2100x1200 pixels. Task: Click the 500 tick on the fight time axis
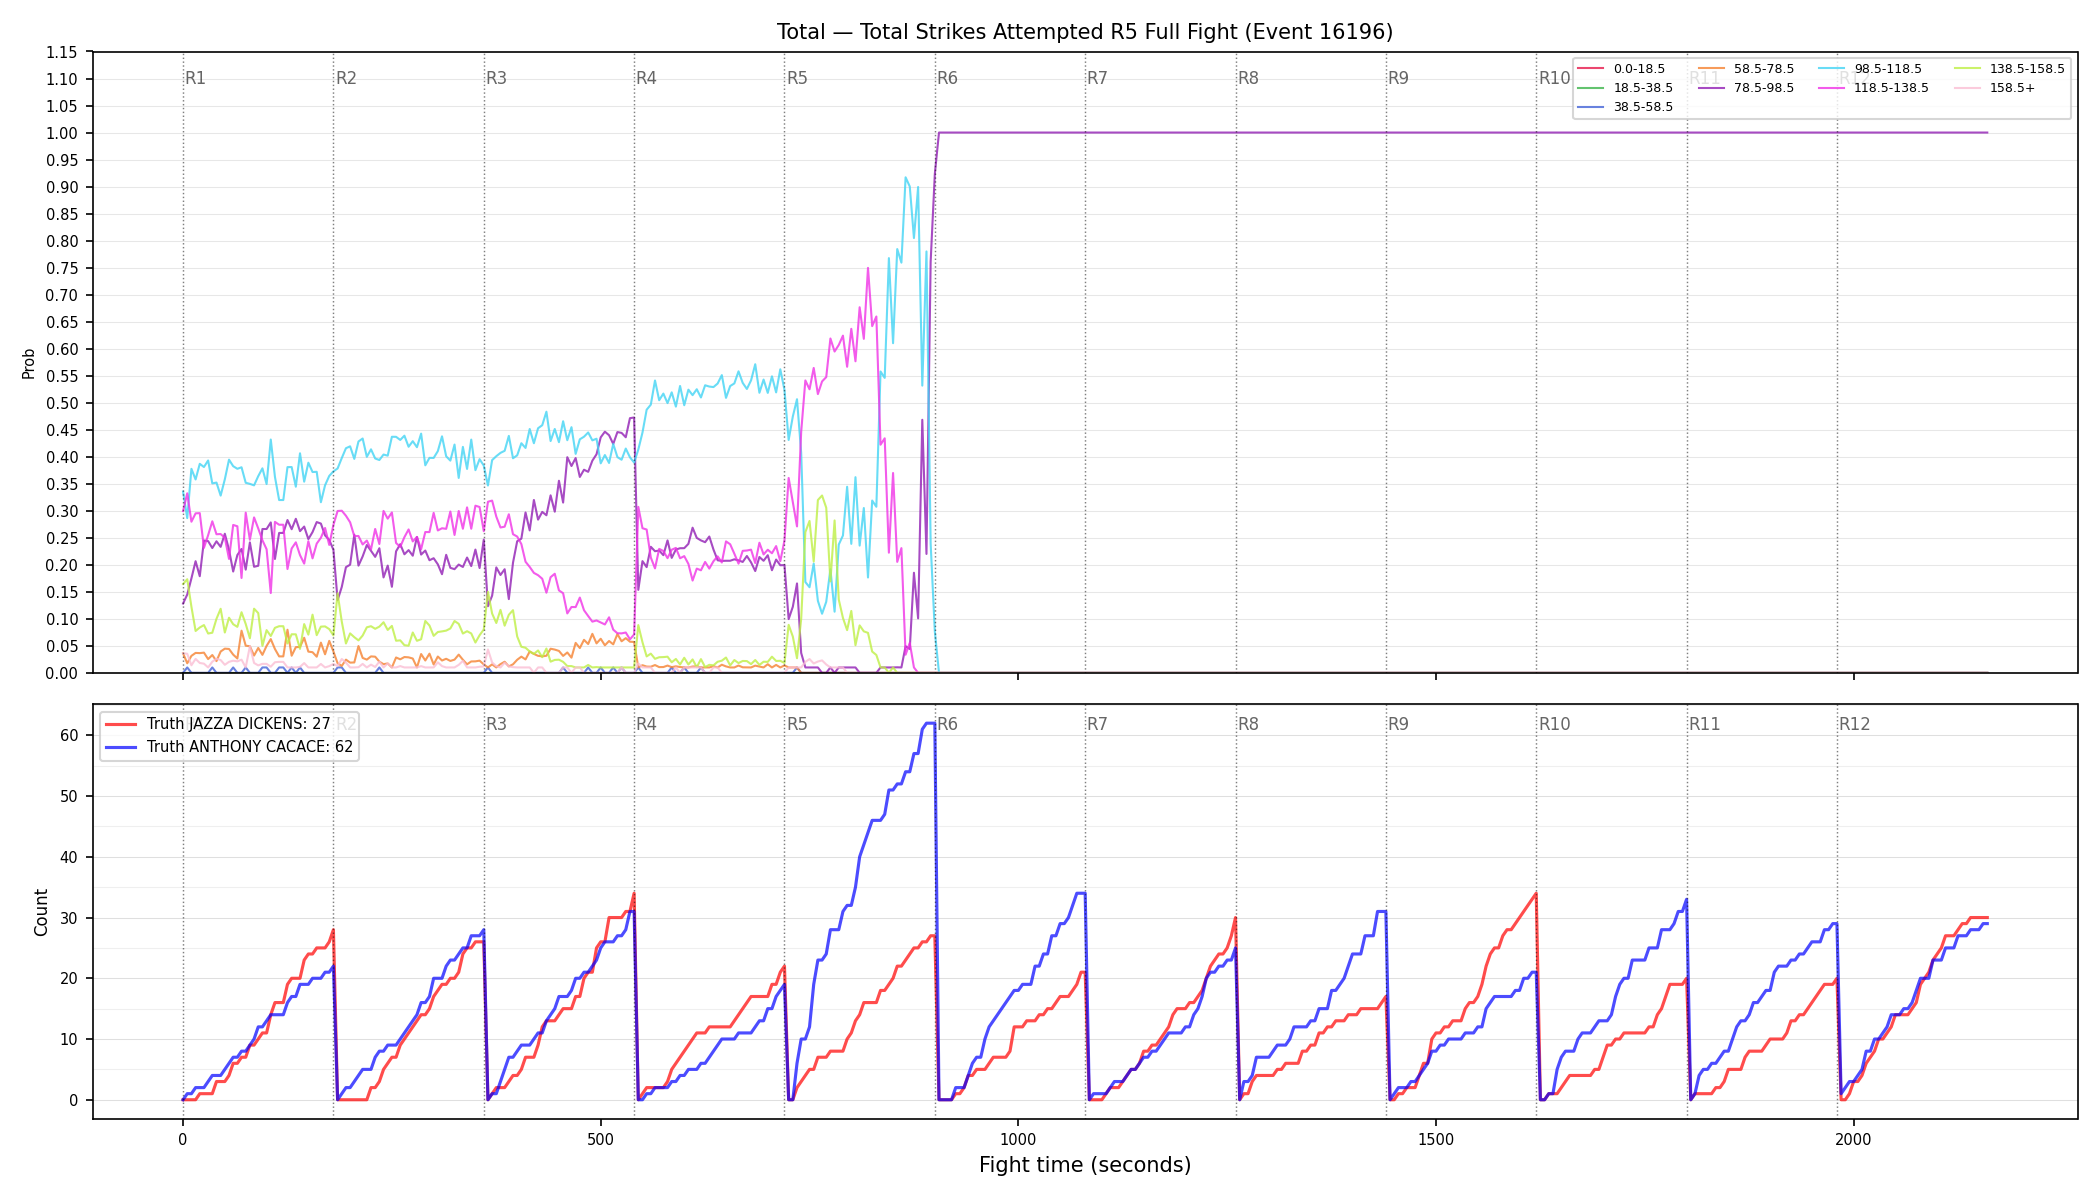(x=600, y=1139)
